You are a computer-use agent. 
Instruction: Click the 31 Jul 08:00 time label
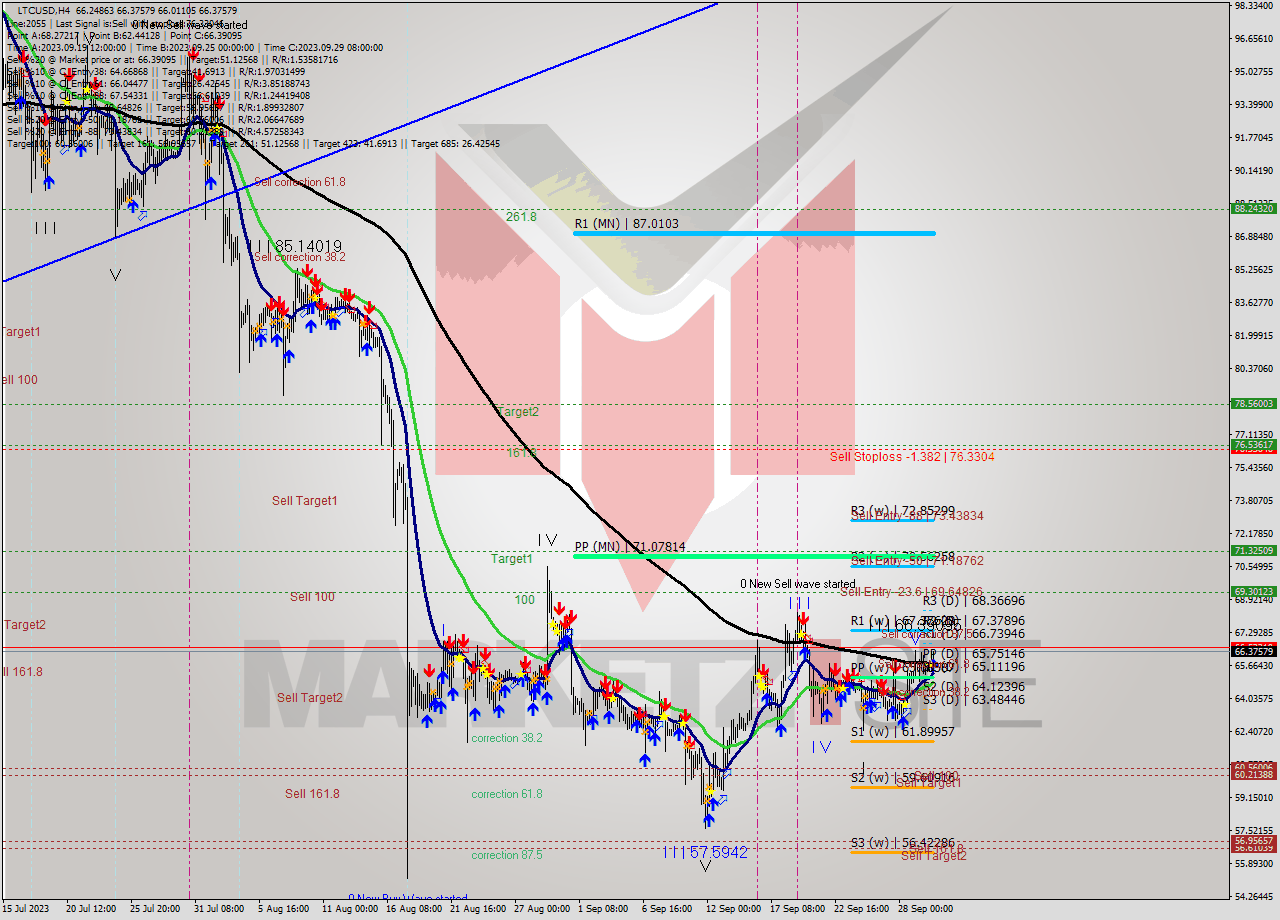pyautogui.click(x=218, y=909)
